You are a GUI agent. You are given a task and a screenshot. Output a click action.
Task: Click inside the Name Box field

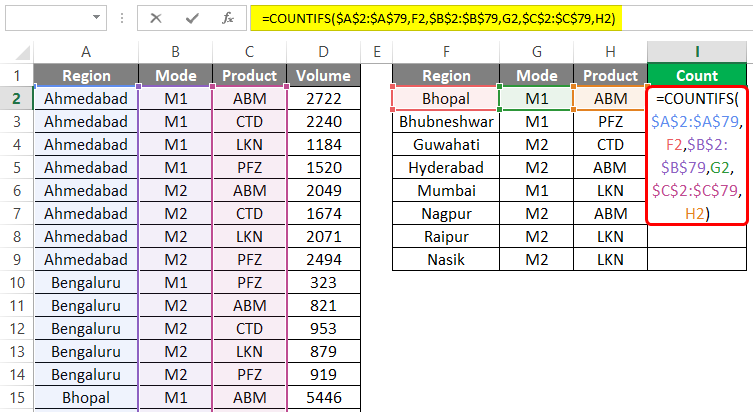pos(45,17)
